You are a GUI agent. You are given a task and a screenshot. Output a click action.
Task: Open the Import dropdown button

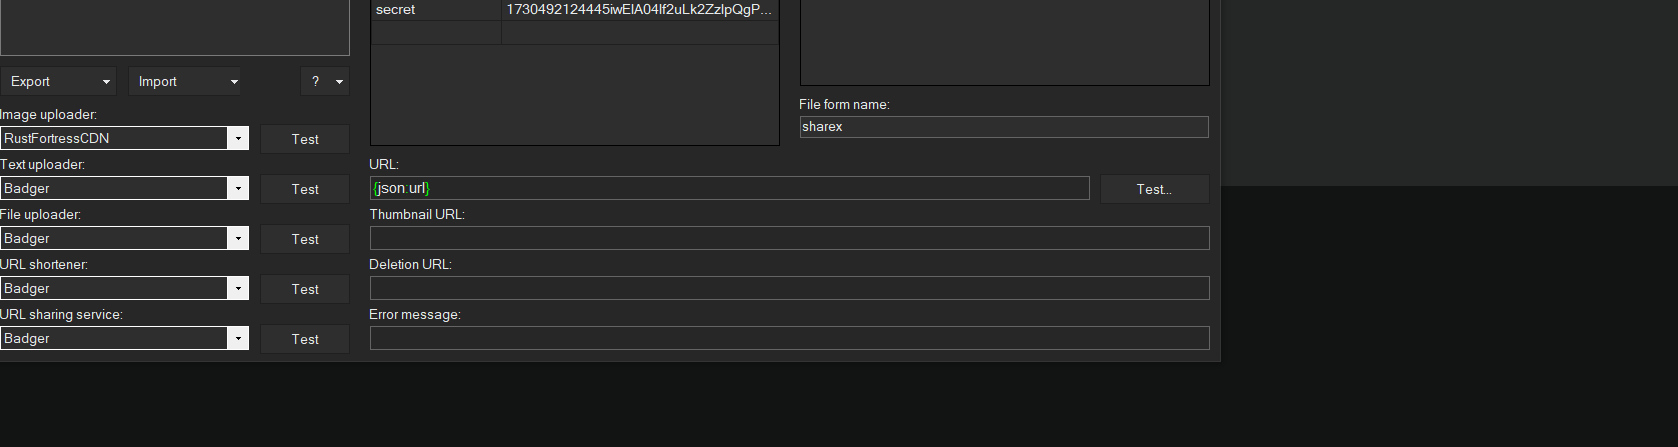click(185, 82)
